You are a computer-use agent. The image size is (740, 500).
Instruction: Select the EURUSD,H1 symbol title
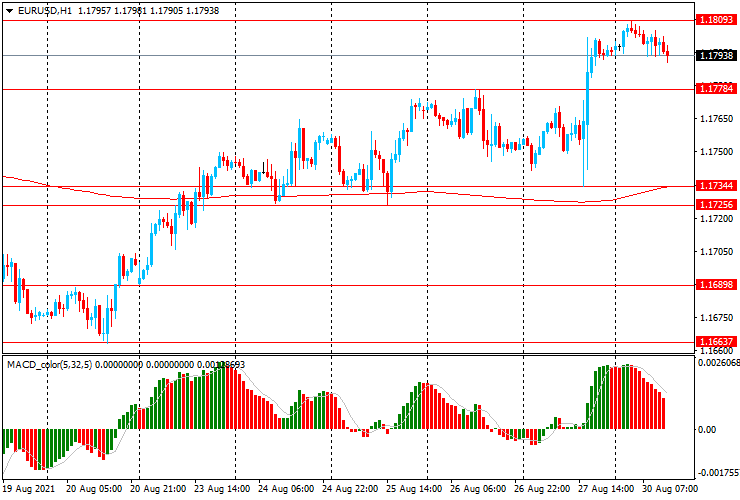(x=45, y=10)
